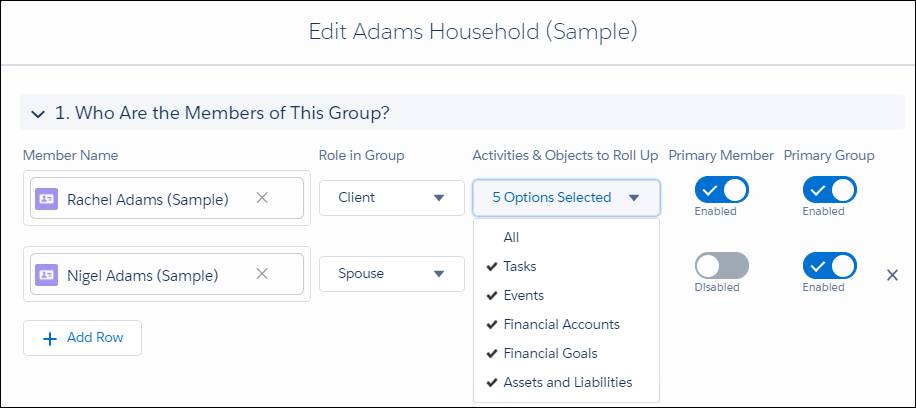Clear Rachel Adams member with X icon
The height and width of the screenshot is (408, 916).
tap(262, 198)
